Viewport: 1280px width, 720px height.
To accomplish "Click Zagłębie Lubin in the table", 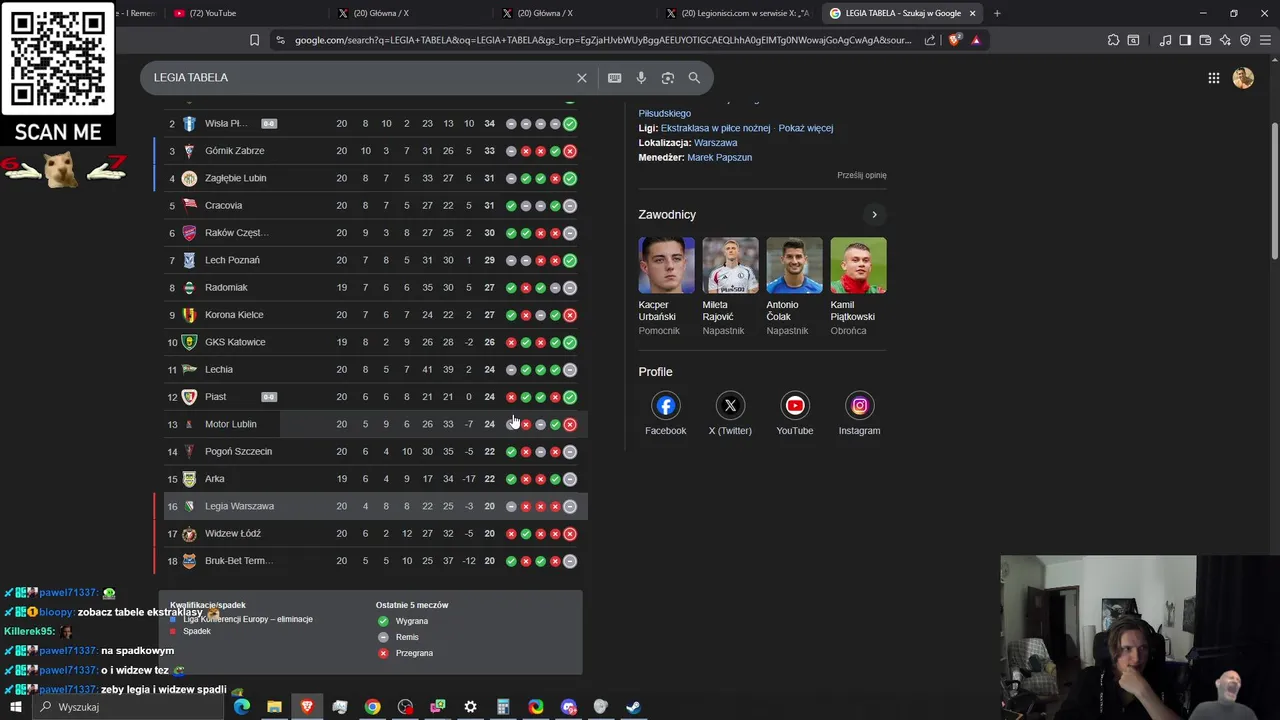I will point(235,178).
